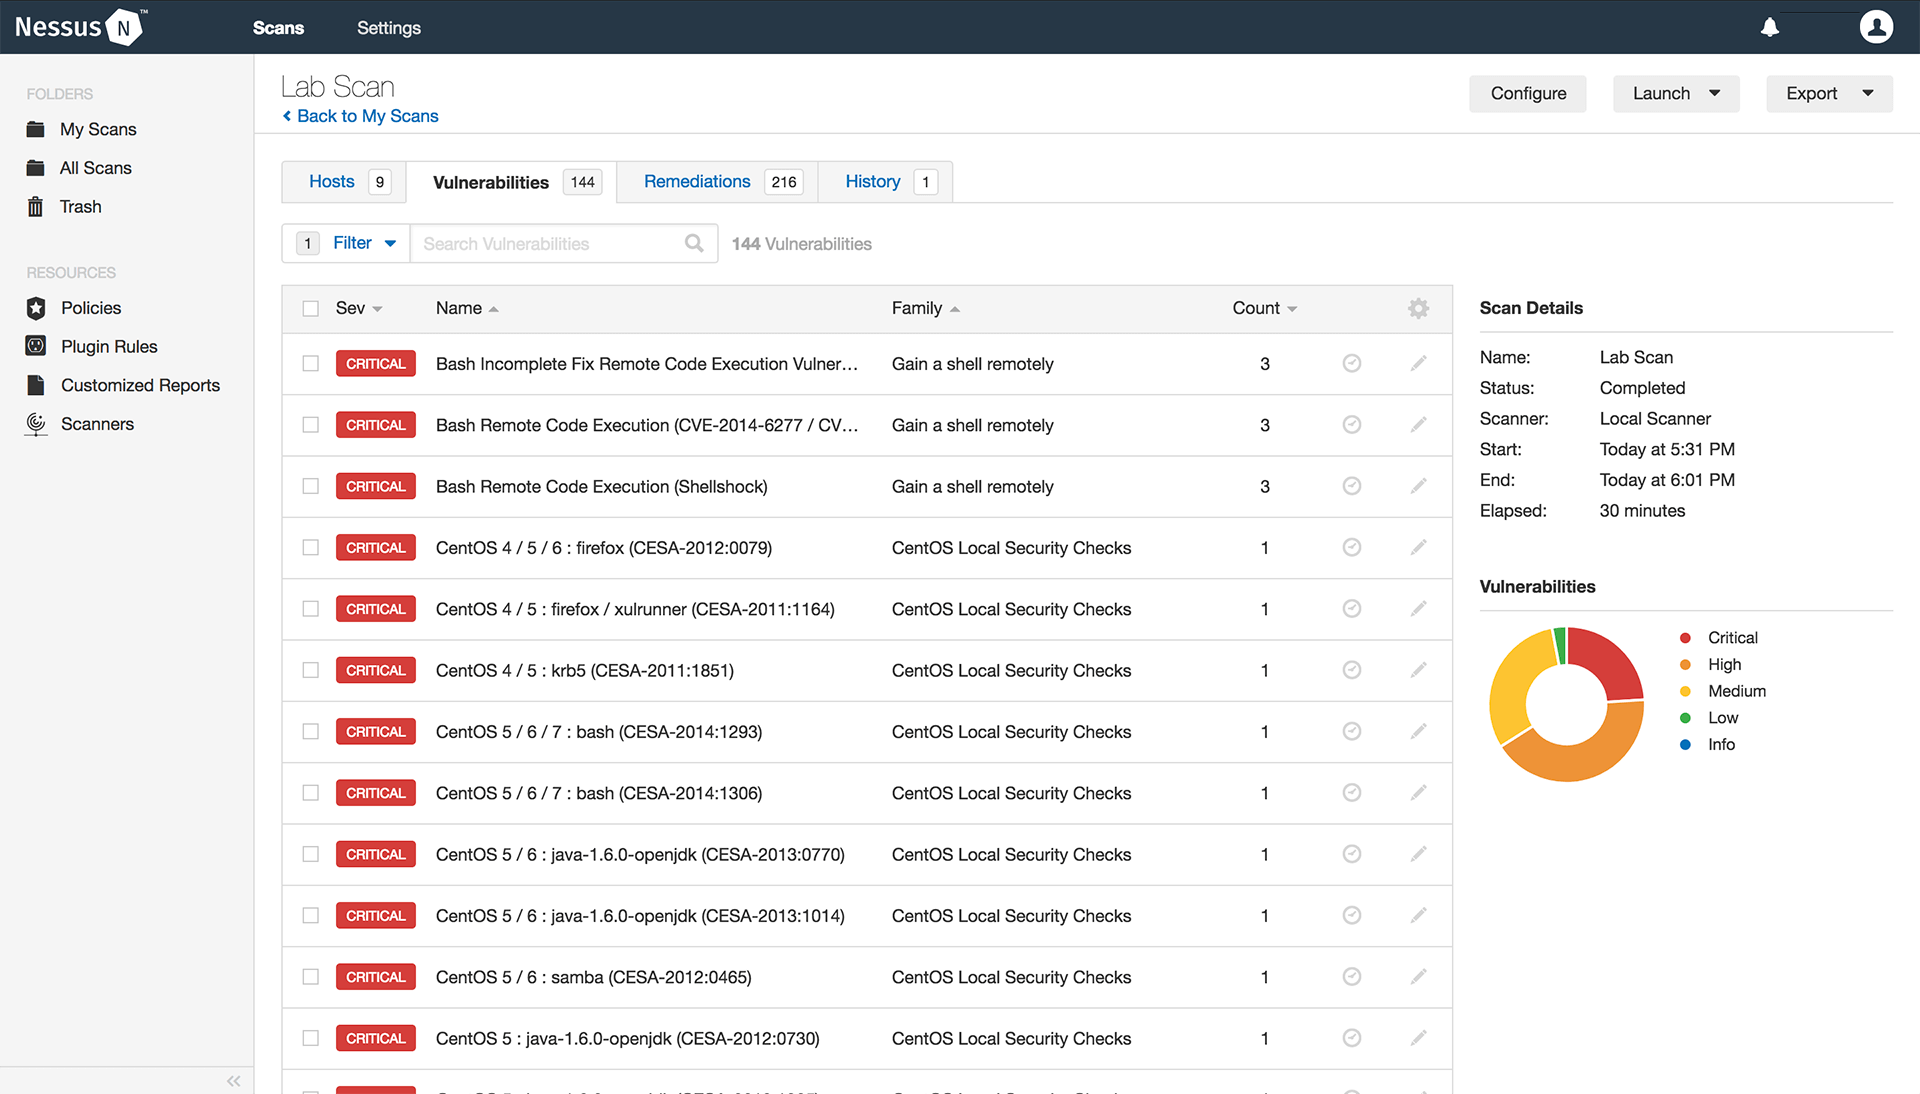Expand the Export button dropdown

tap(1870, 92)
